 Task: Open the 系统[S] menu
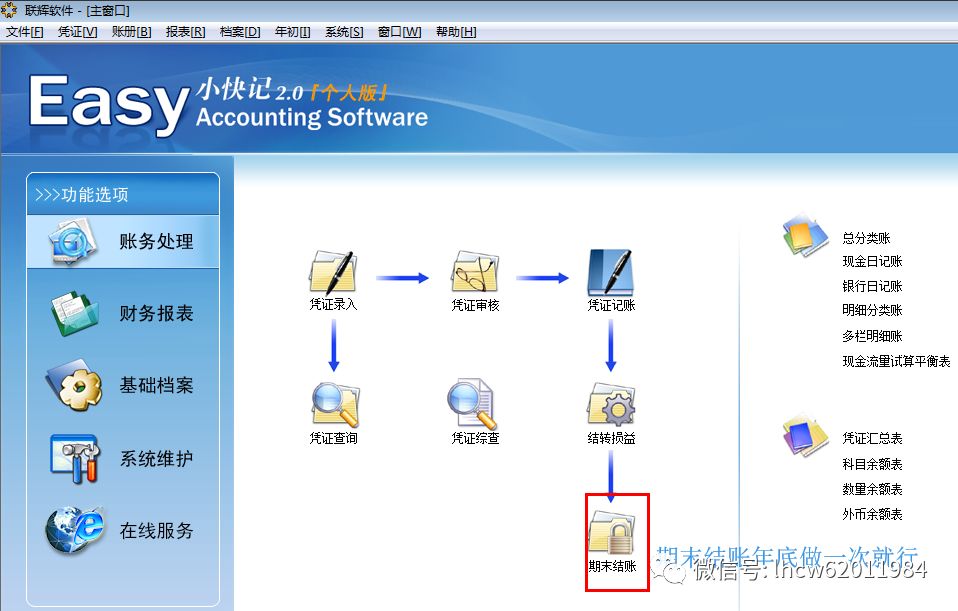tap(344, 32)
